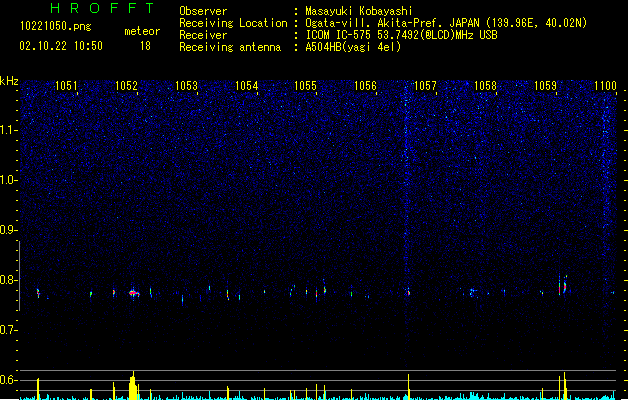The width and height of the screenshot is (629, 400).
Task: Click the 1.1 kHz axis label
Action: coord(9,130)
